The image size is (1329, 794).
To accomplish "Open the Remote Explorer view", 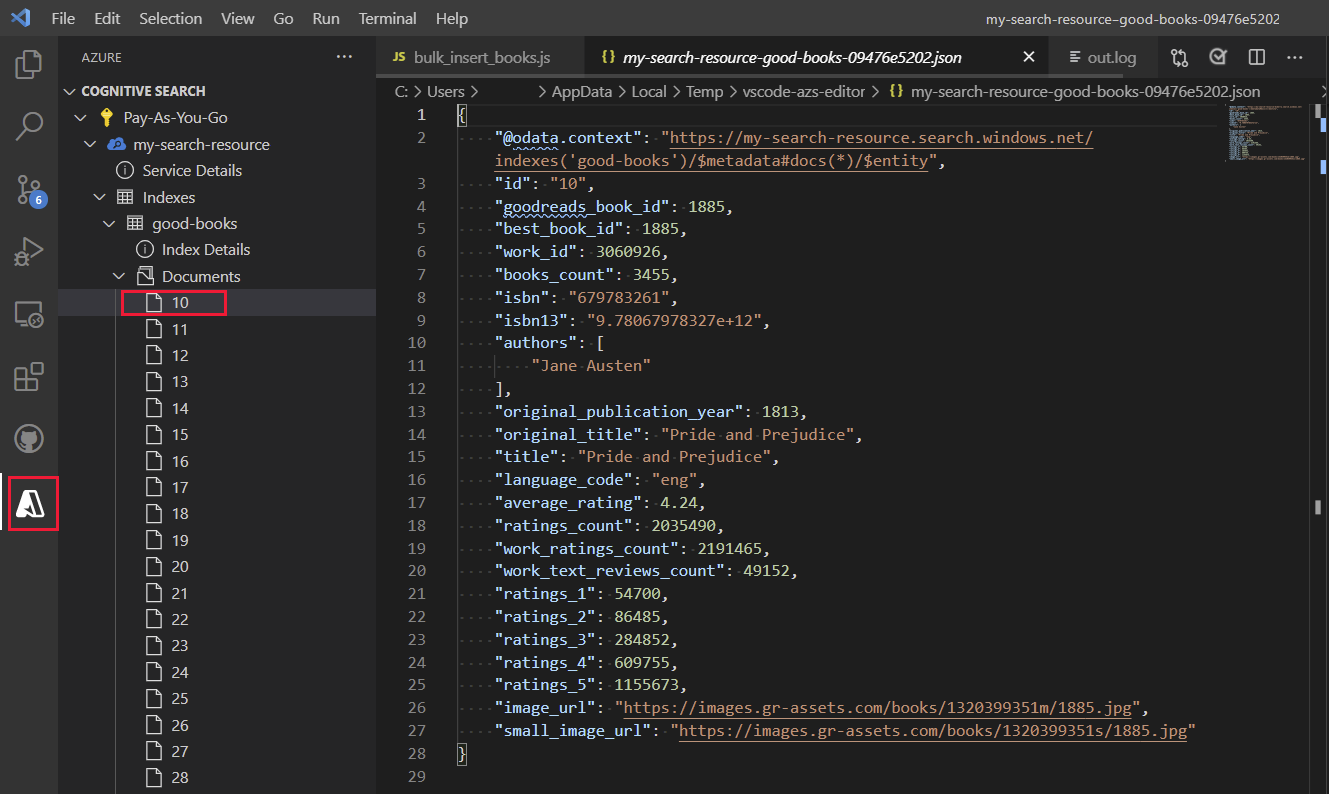I will coord(28,314).
